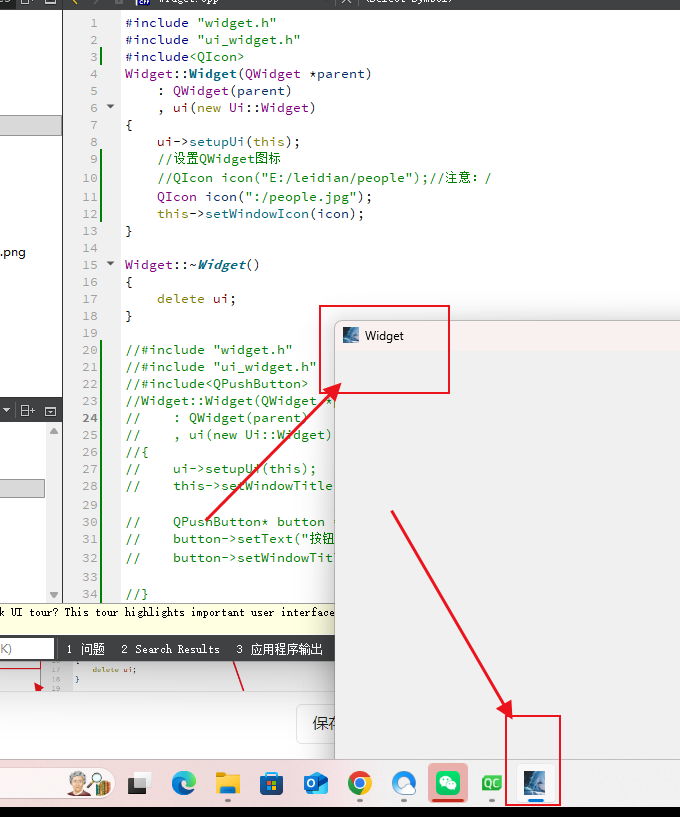Switch to Qt Creator via QC taskbar icon
This screenshot has width=680, height=817.
[x=491, y=783]
